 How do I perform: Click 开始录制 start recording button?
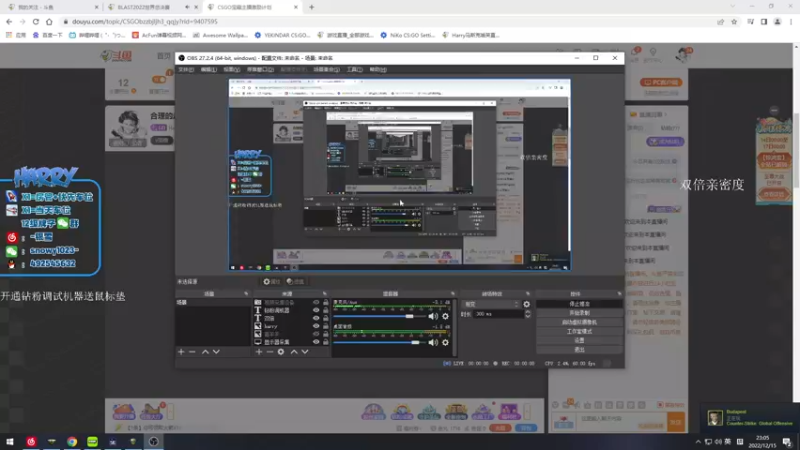pos(579,313)
